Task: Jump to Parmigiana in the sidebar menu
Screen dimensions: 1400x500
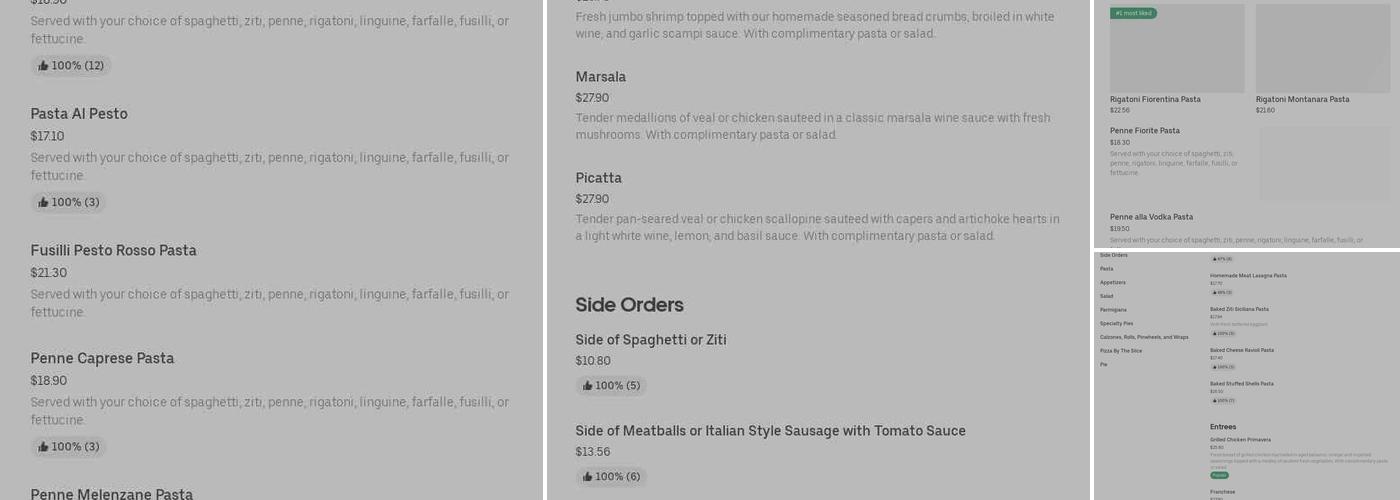Action: tap(1112, 310)
